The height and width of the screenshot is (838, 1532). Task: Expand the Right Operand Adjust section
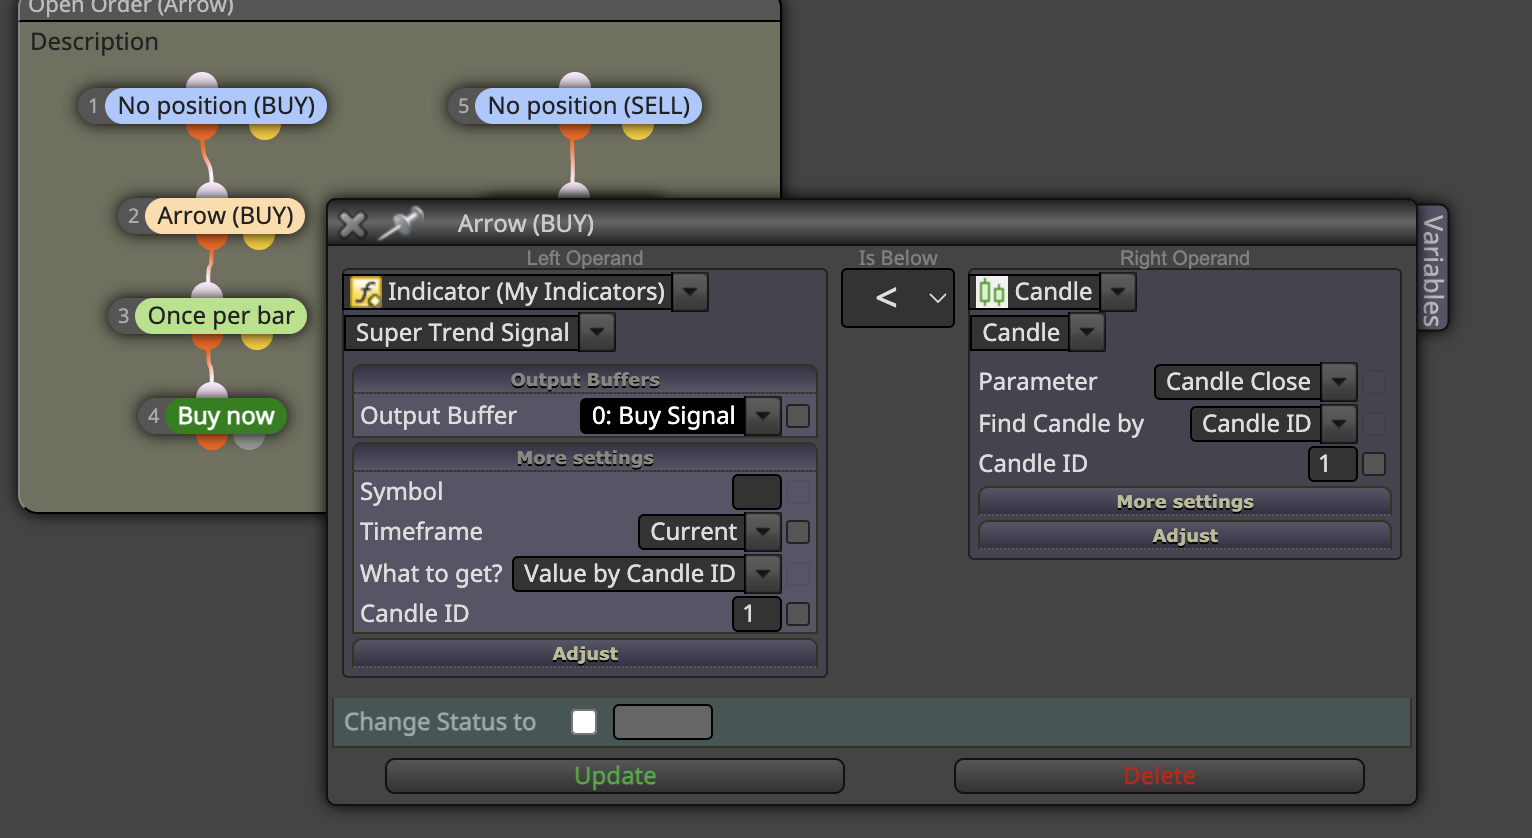click(1185, 536)
